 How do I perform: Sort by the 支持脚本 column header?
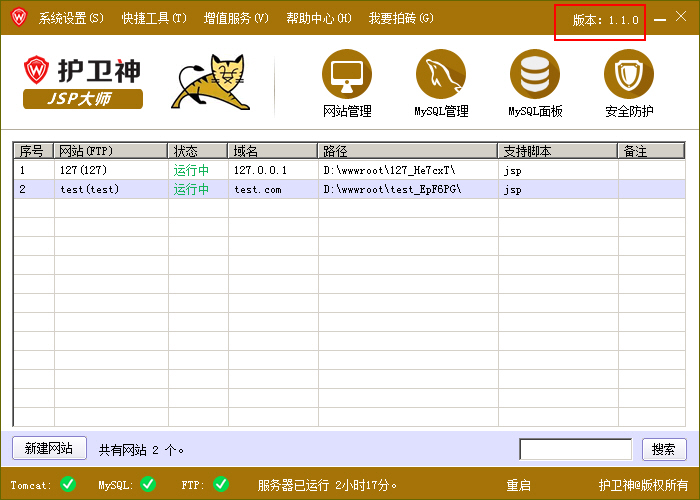(x=558, y=151)
